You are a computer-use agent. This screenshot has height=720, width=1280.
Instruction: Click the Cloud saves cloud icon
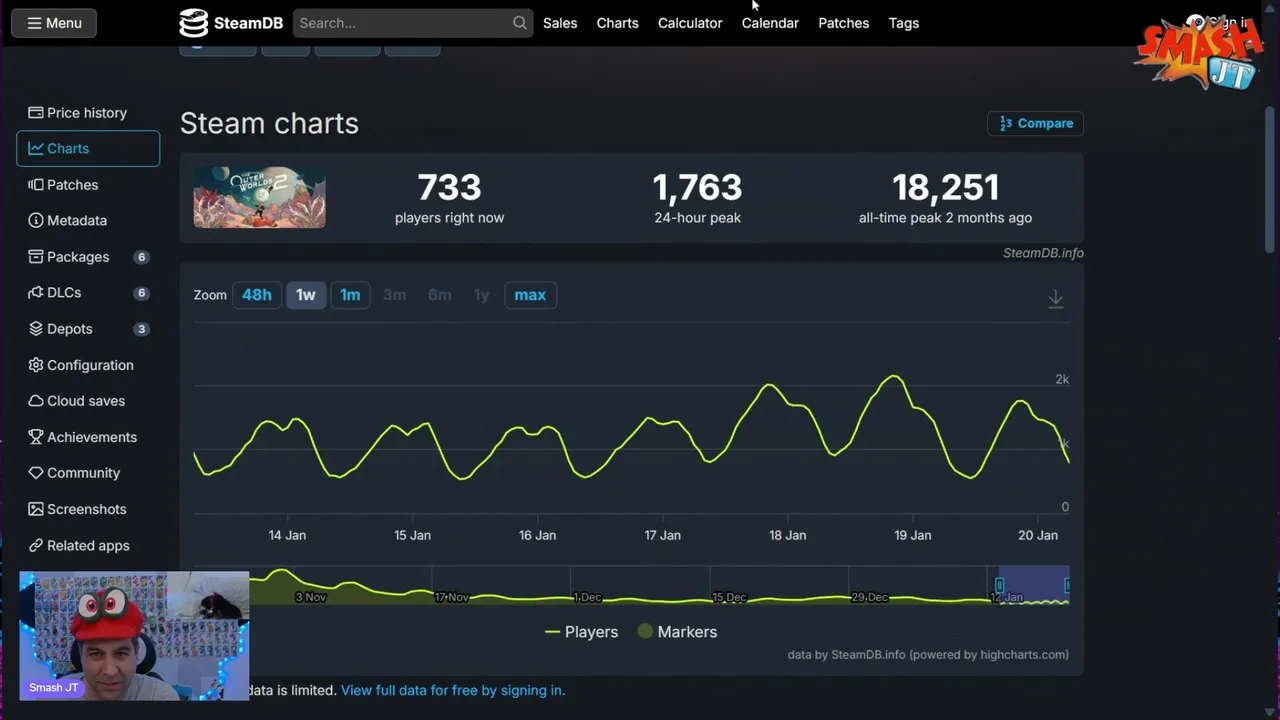point(36,401)
